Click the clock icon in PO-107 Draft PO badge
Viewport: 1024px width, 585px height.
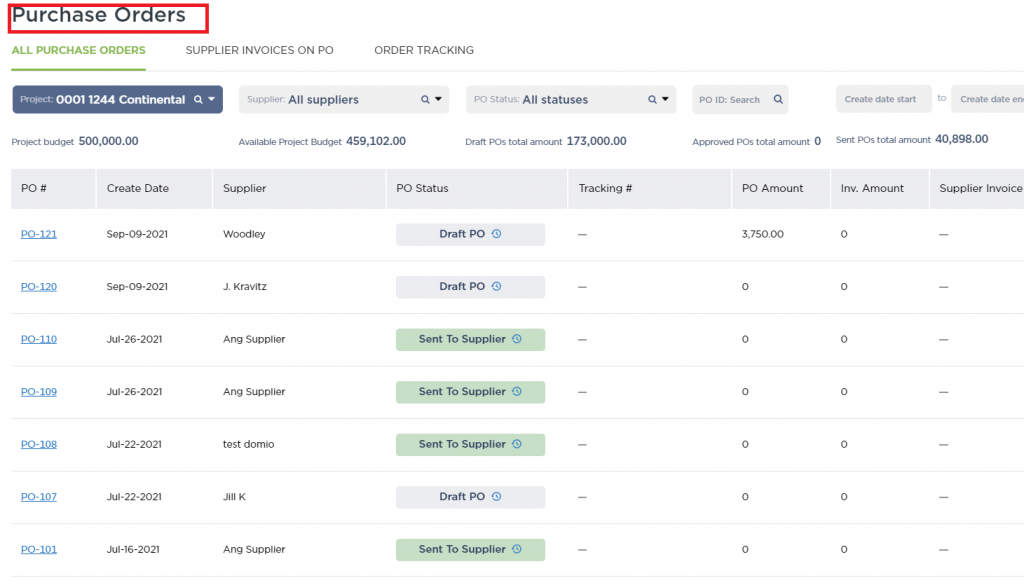(x=497, y=497)
